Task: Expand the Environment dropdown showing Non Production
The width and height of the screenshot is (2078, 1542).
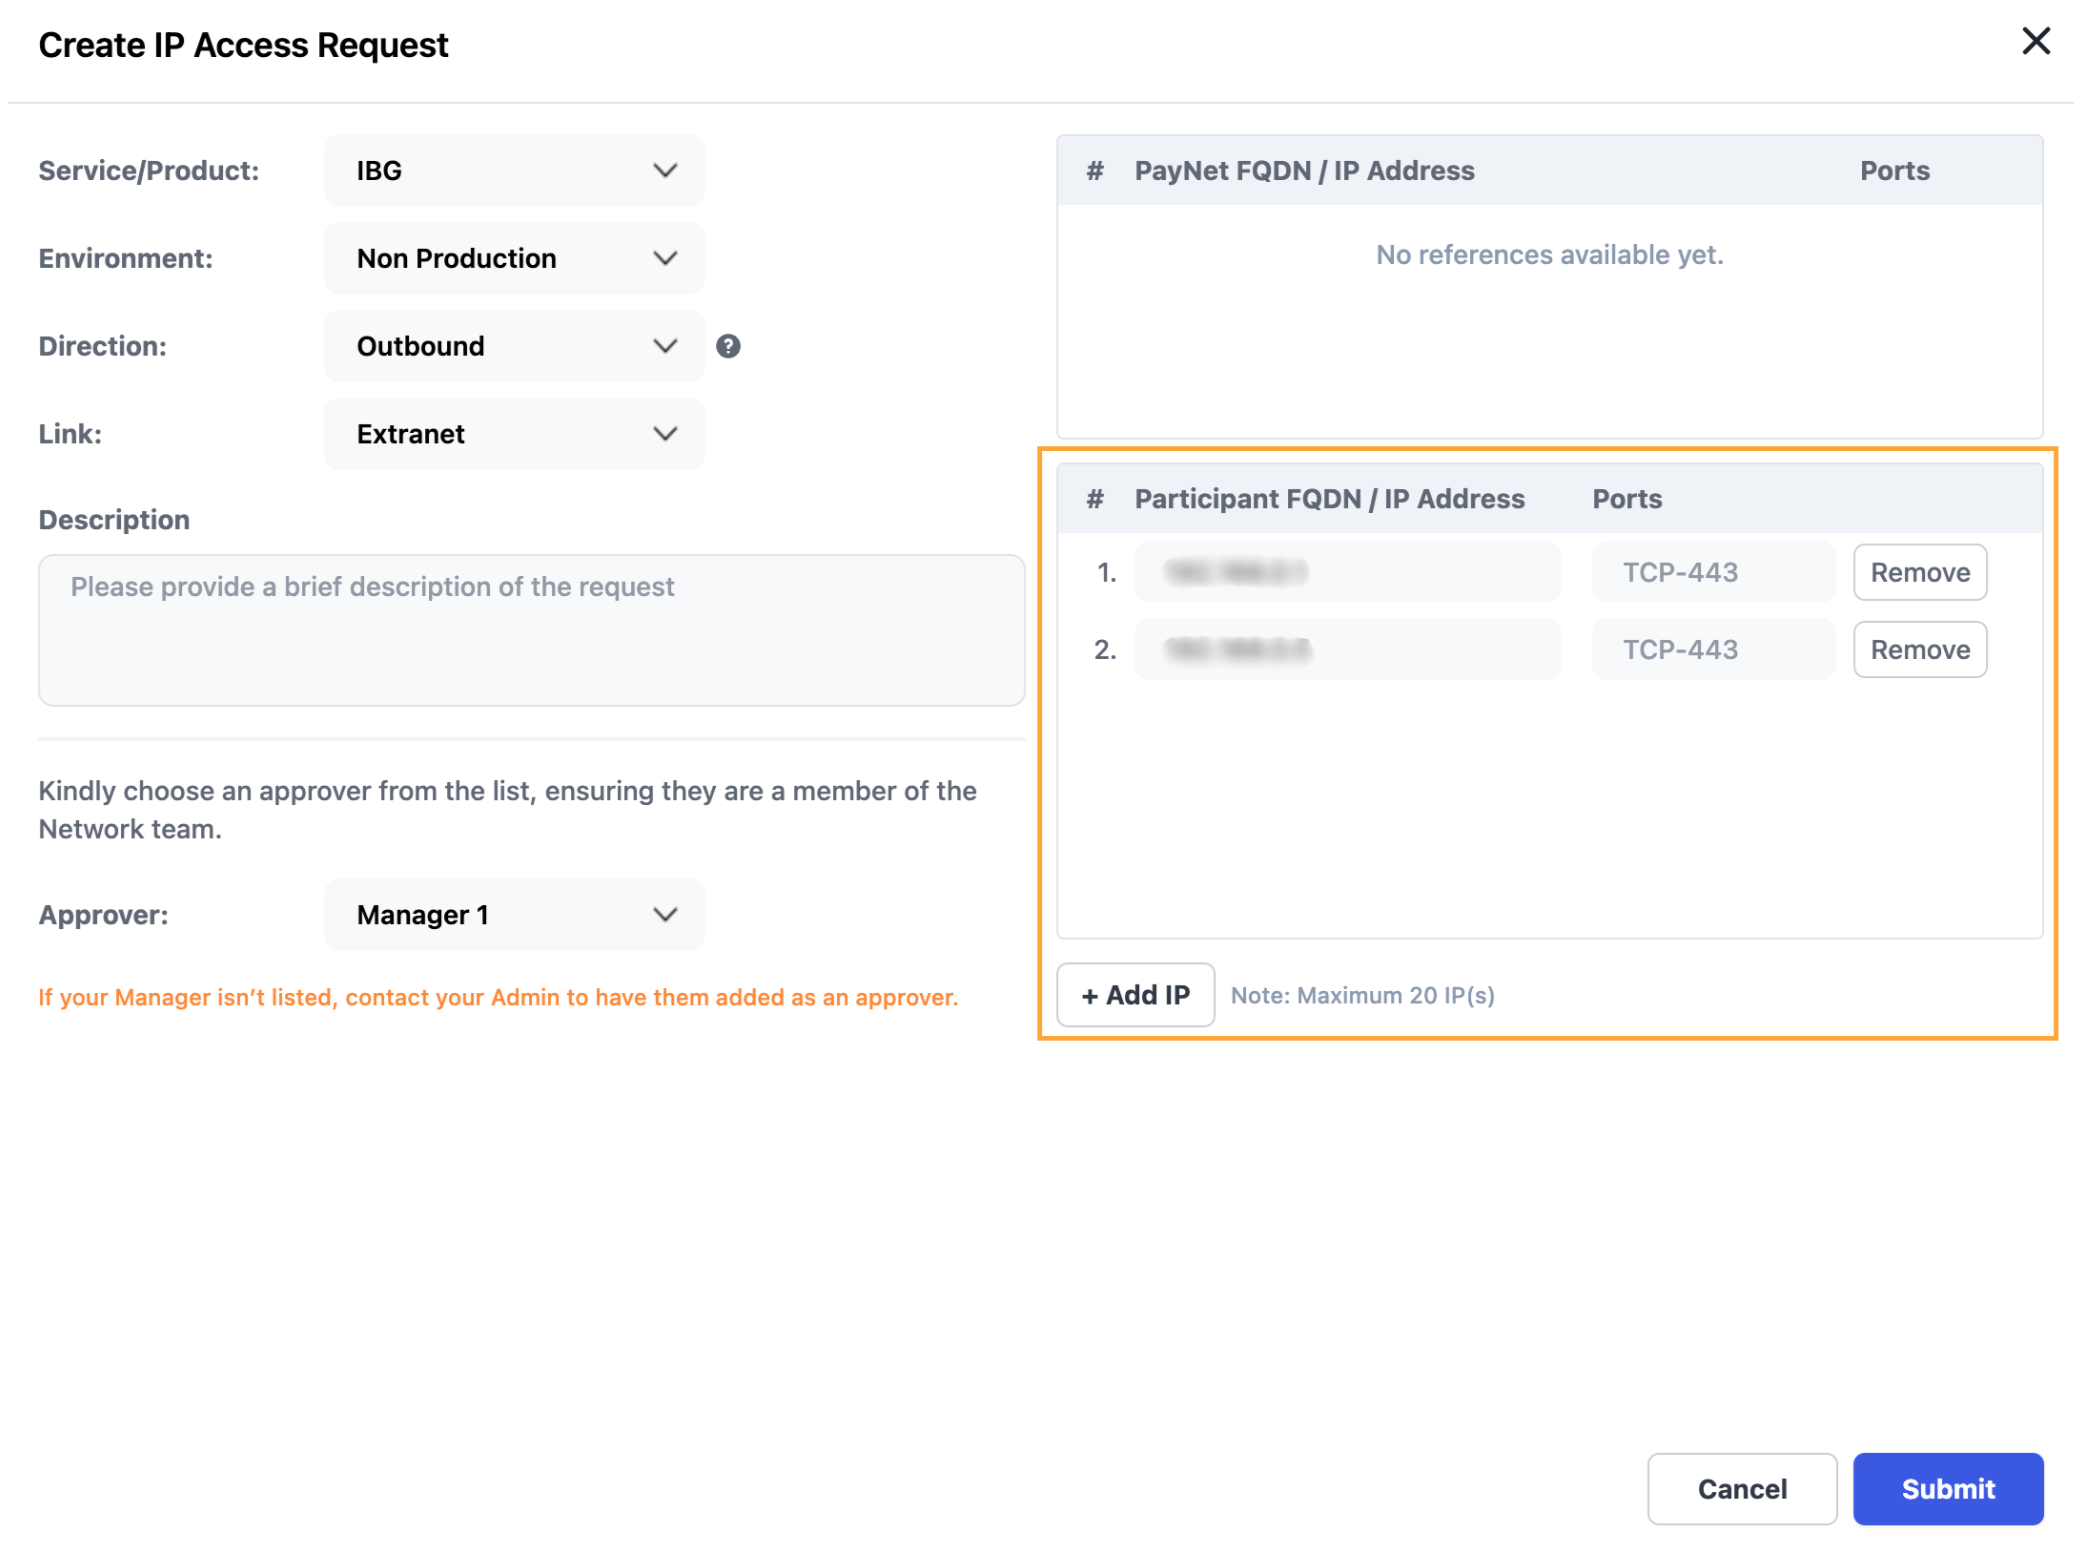Action: pos(513,258)
